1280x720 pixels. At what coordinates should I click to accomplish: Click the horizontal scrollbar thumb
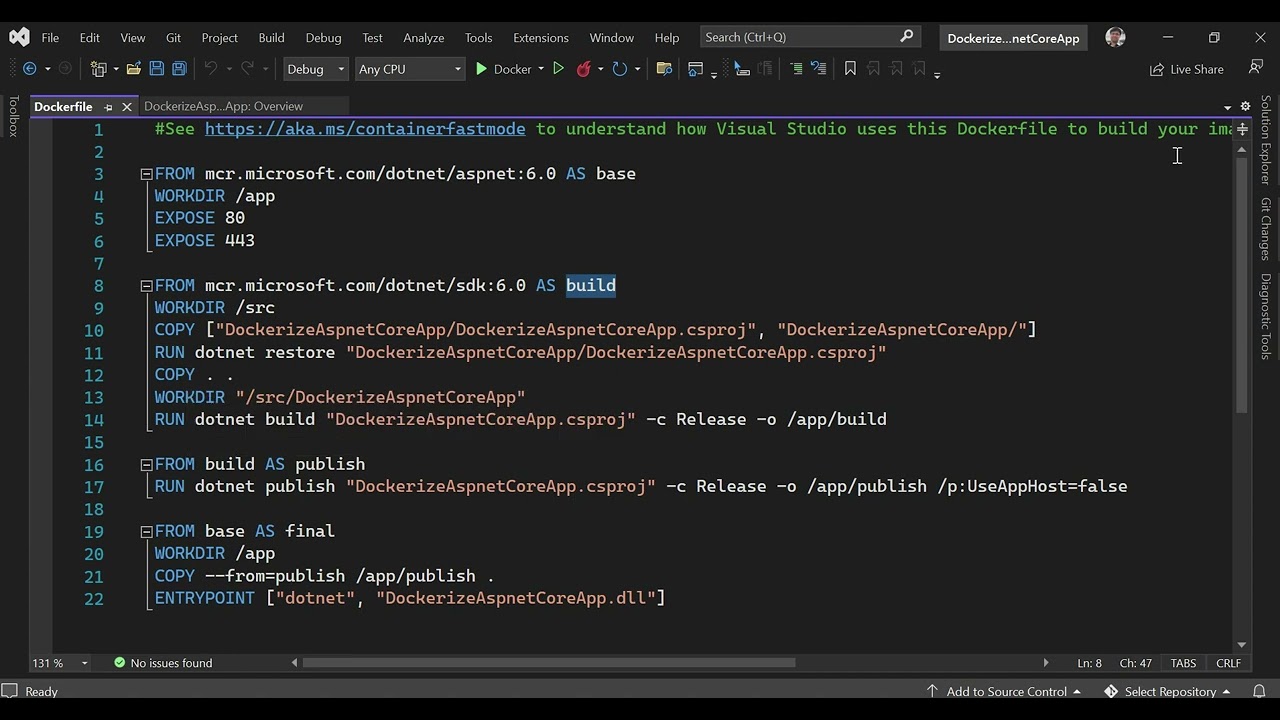549,662
